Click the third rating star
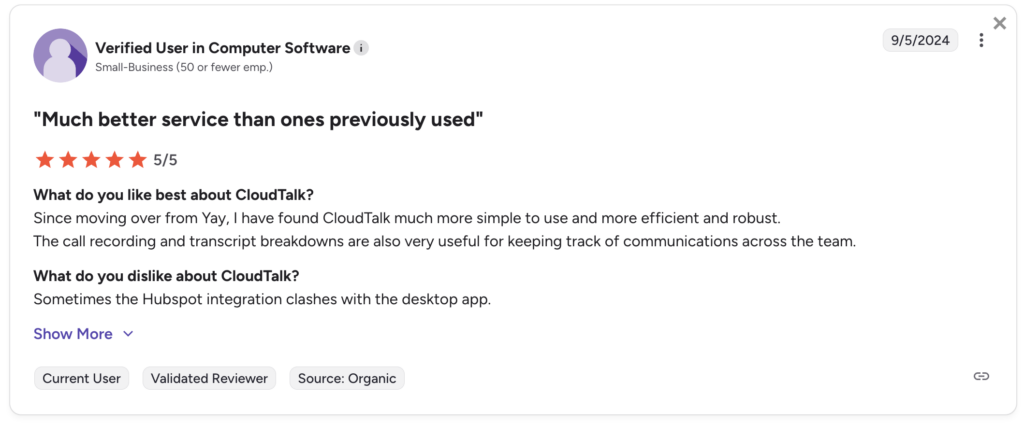The image size is (1024, 424). [91, 160]
